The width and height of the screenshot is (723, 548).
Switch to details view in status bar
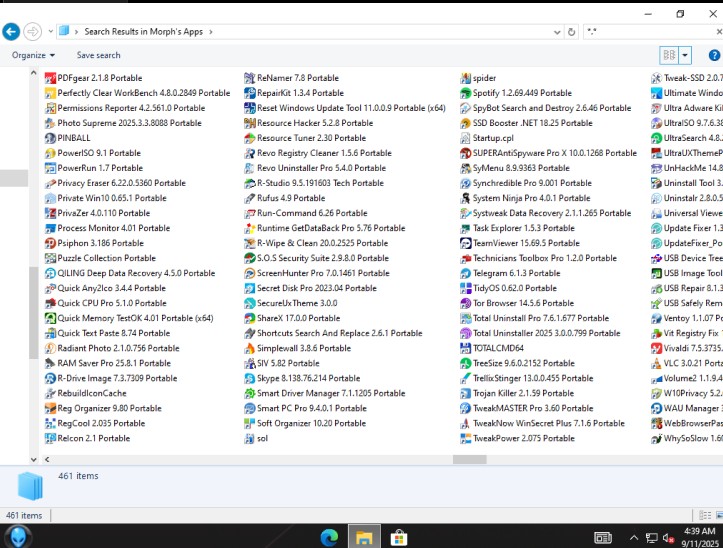point(705,515)
